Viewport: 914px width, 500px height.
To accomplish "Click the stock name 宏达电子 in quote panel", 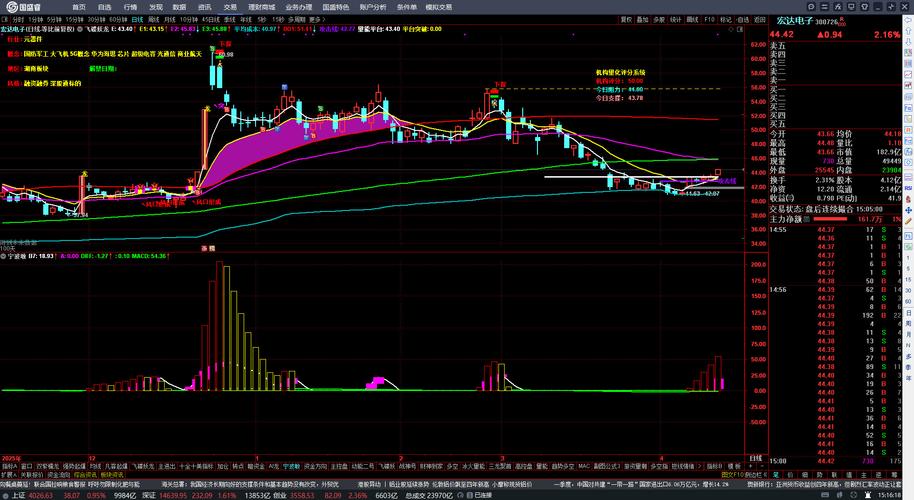I will [x=795, y=20].
